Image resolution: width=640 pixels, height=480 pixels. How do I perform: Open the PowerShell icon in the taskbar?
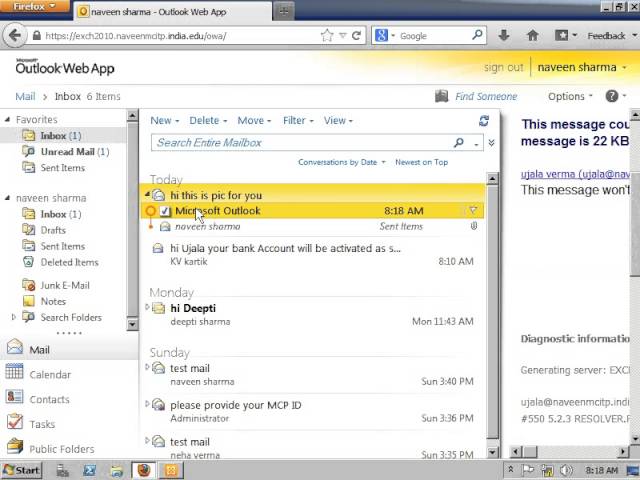pyautogui.click(x=89, y=470)
